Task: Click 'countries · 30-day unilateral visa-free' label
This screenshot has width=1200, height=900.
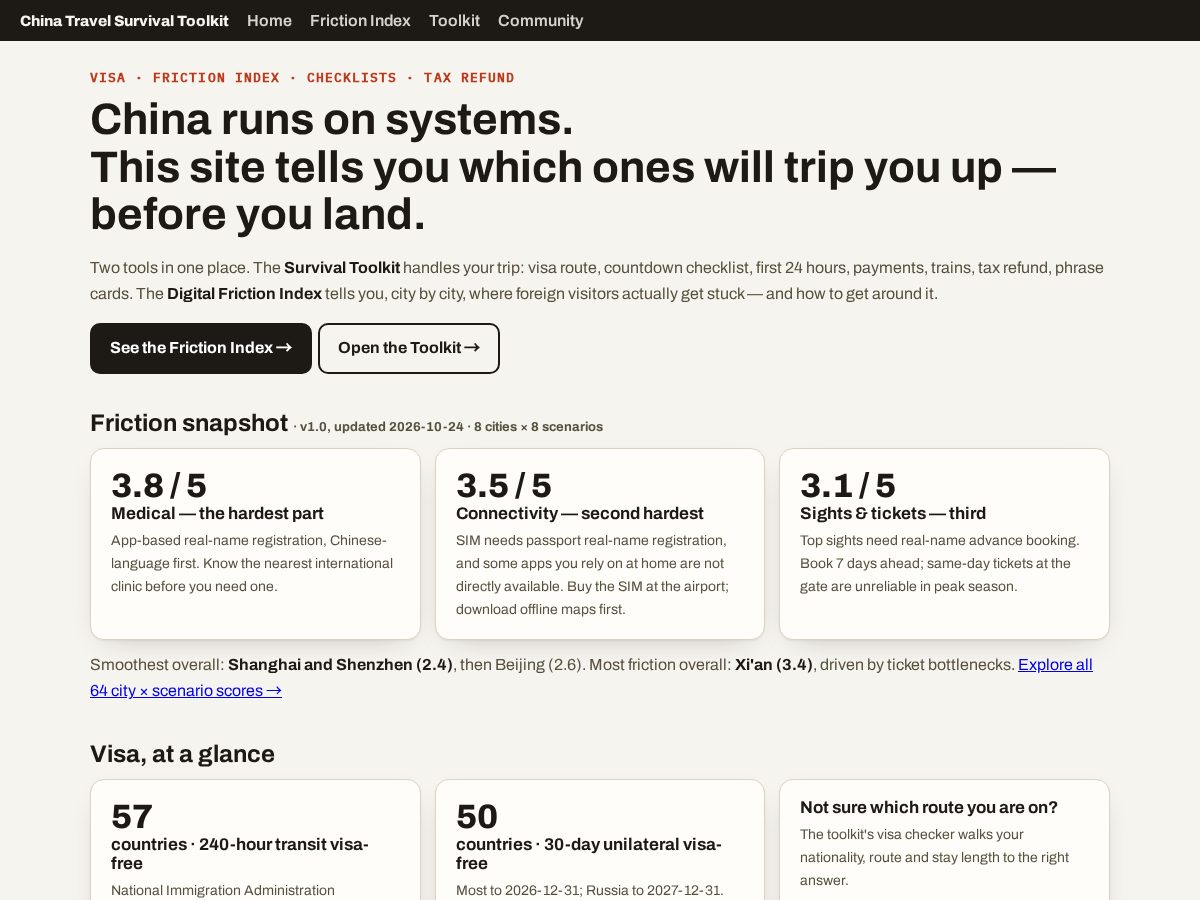Action: click(589, 854)
